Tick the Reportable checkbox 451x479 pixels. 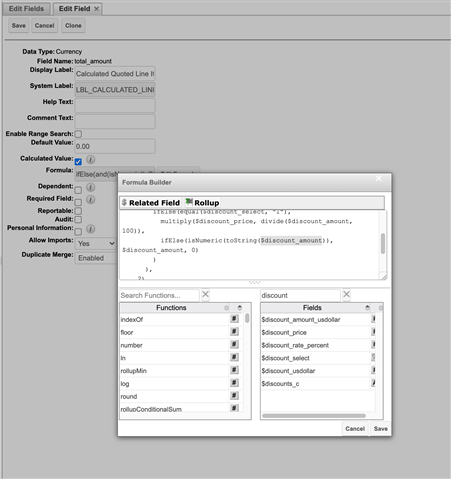coord(78,211)
